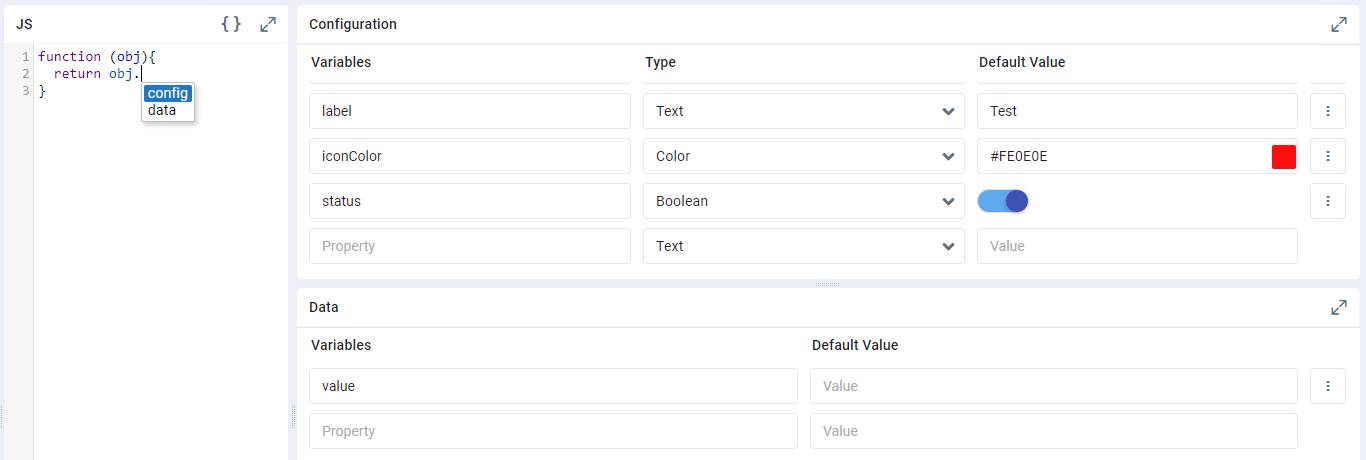This screenshot has width=1366, height=460.
Task: Open Type dropdown for label variable
Action: click(x=803, y=111)
